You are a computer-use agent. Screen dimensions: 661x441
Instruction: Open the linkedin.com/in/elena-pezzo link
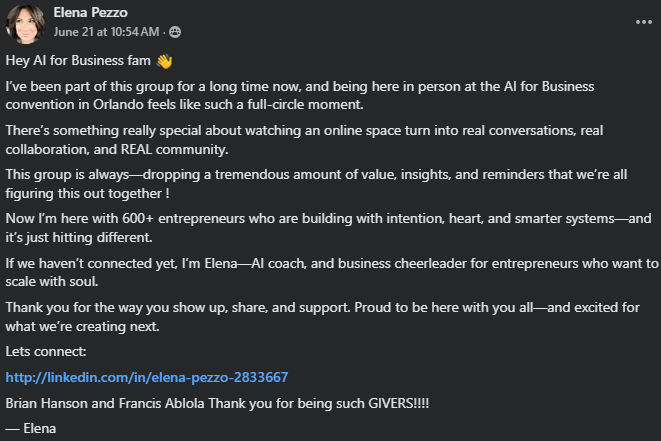coord(147,377)
